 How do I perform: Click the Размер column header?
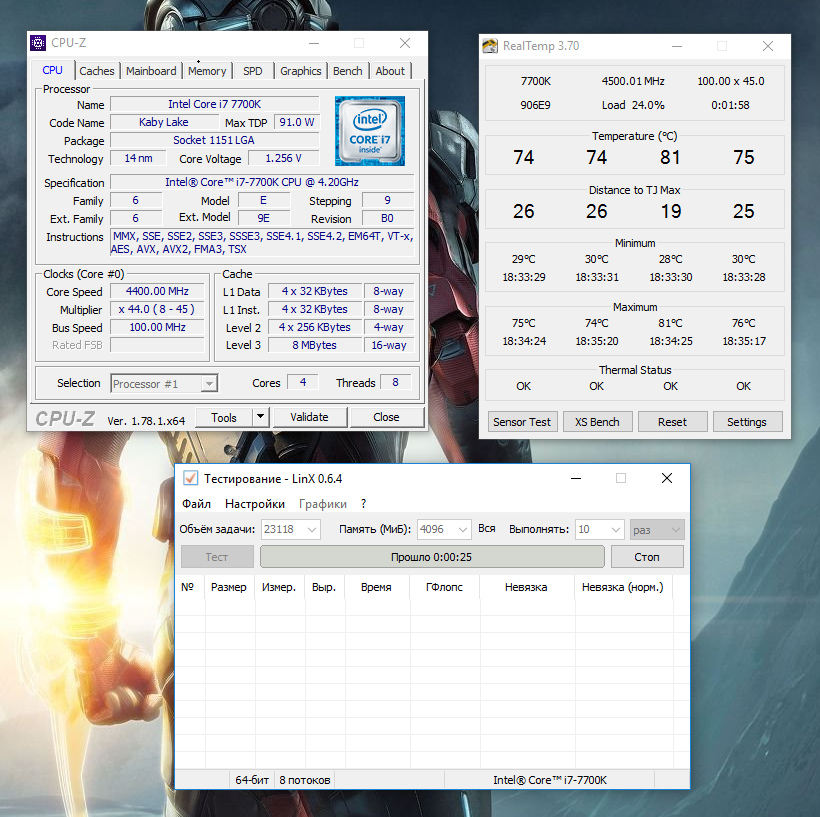pyautogui.click(x=229, y=587)
